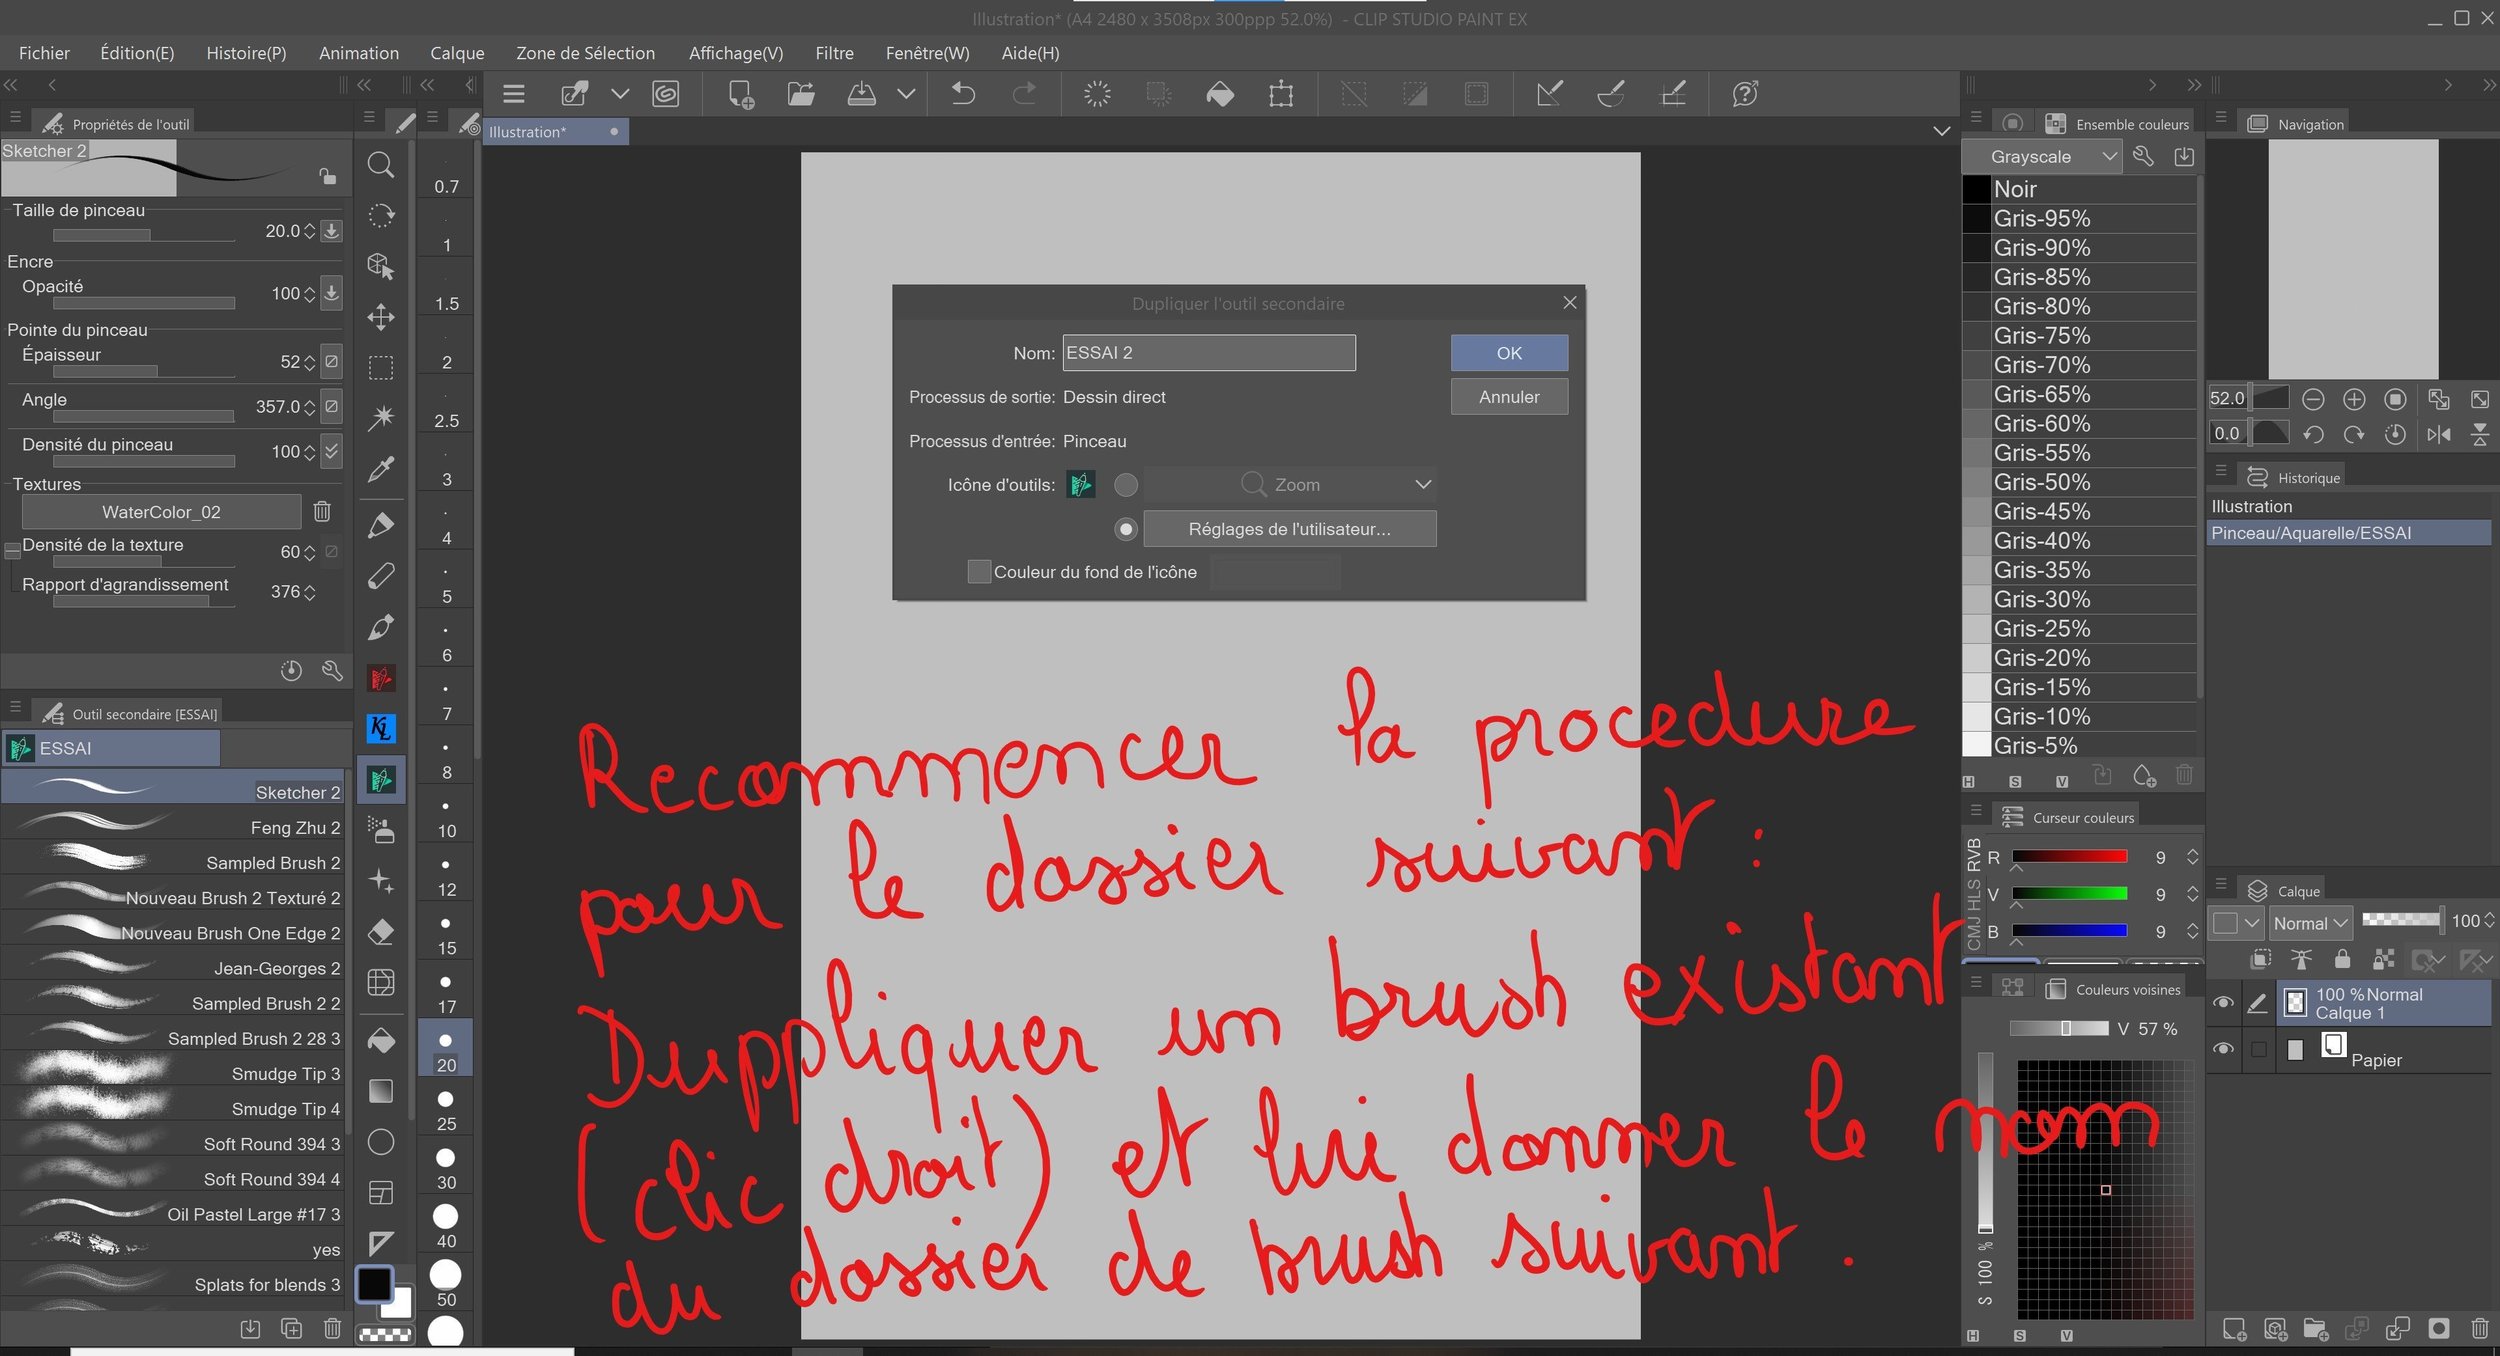This screenshot has height=1356, width=2500.
Task: Select the rectangular Selection marquee tool
Action: pyautogui.click(x=380, y=367)
